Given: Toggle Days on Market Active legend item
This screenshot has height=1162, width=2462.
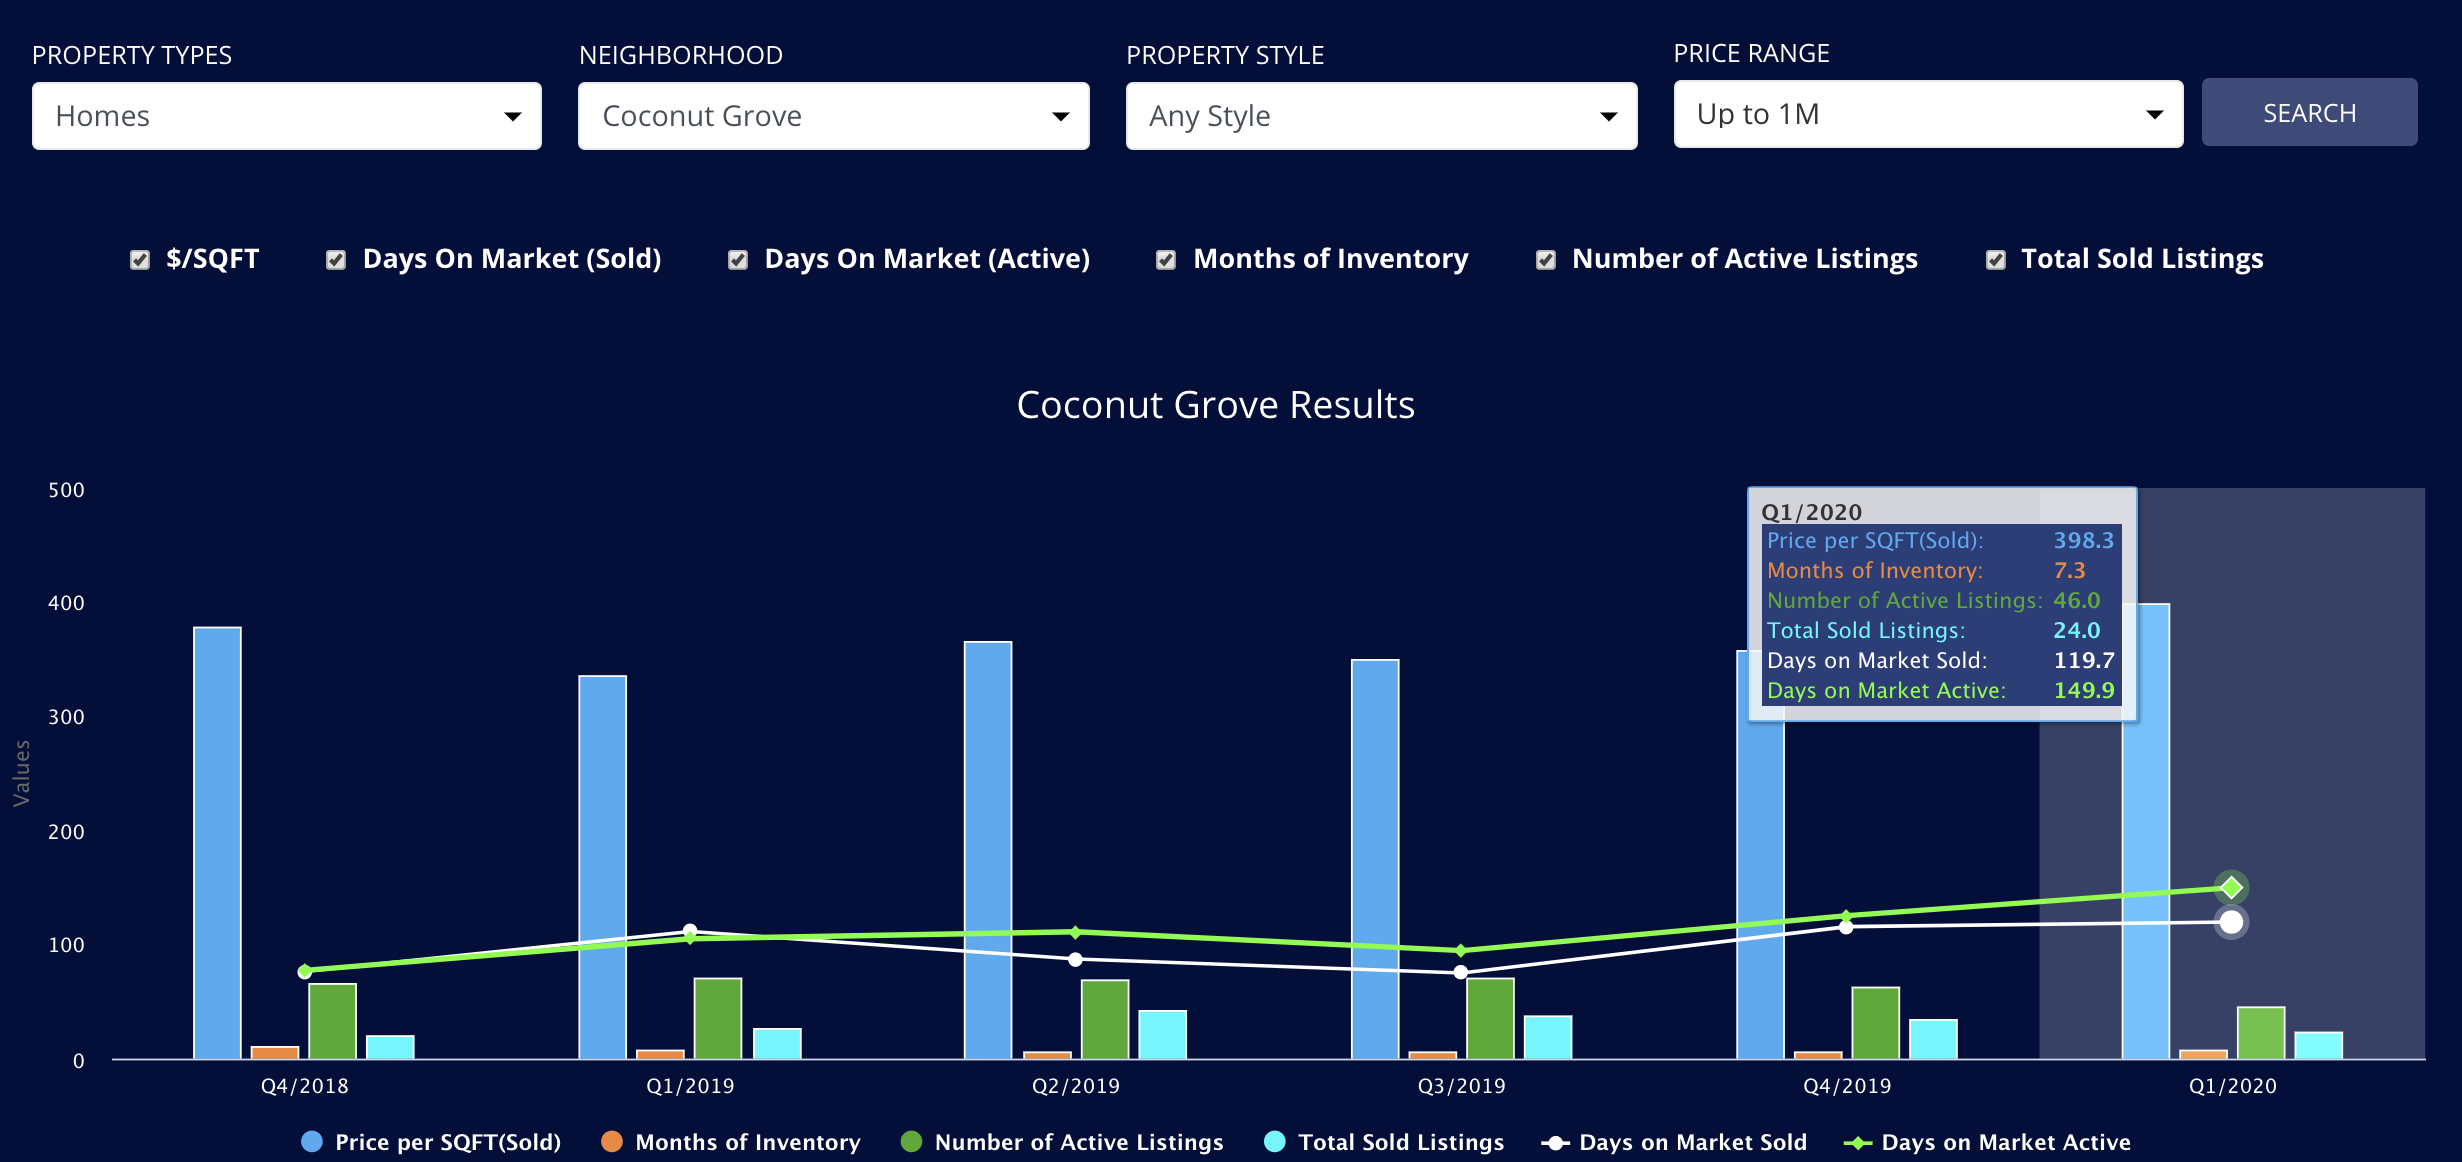Looking at the screenshot, I should [1988, 1142].
